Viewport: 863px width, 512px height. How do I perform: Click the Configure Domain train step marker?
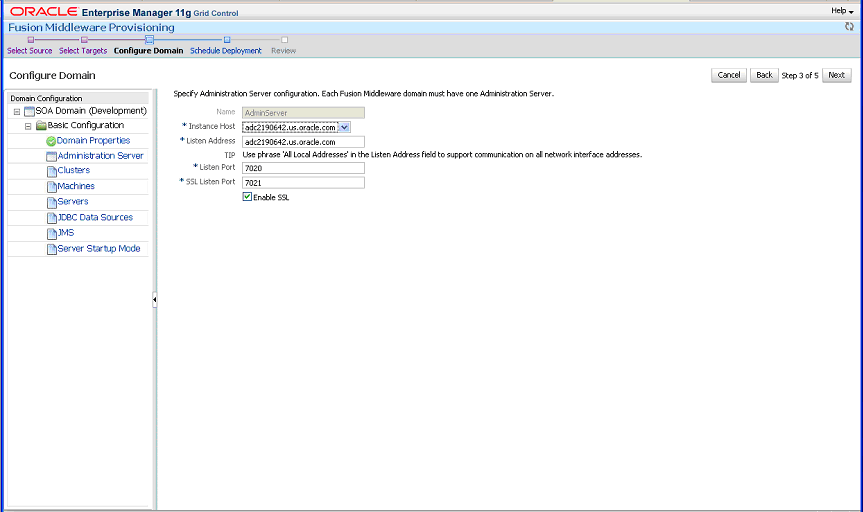(149, 40)
